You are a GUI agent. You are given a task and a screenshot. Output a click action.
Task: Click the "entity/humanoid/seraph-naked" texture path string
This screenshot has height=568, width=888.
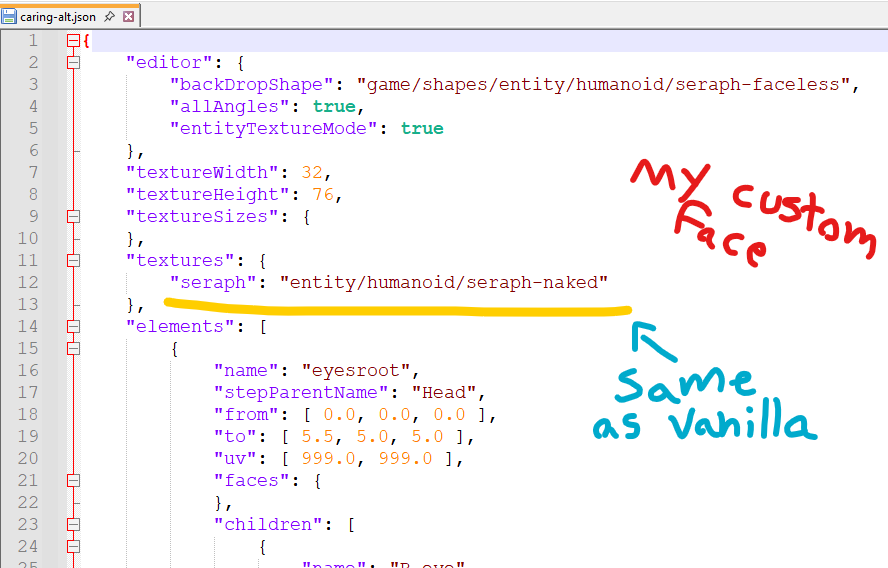(443, 282)
